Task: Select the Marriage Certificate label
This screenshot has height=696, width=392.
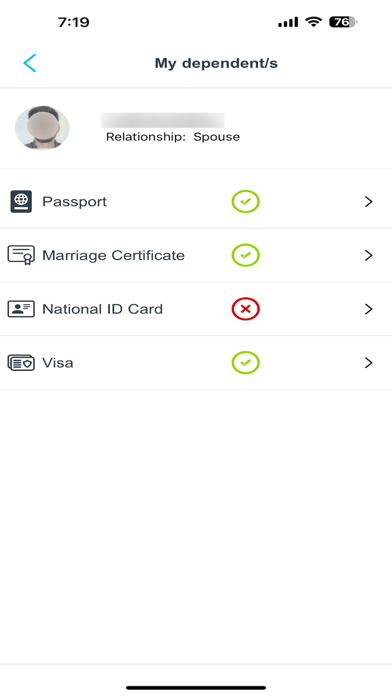Action: [x=113, y=255]
